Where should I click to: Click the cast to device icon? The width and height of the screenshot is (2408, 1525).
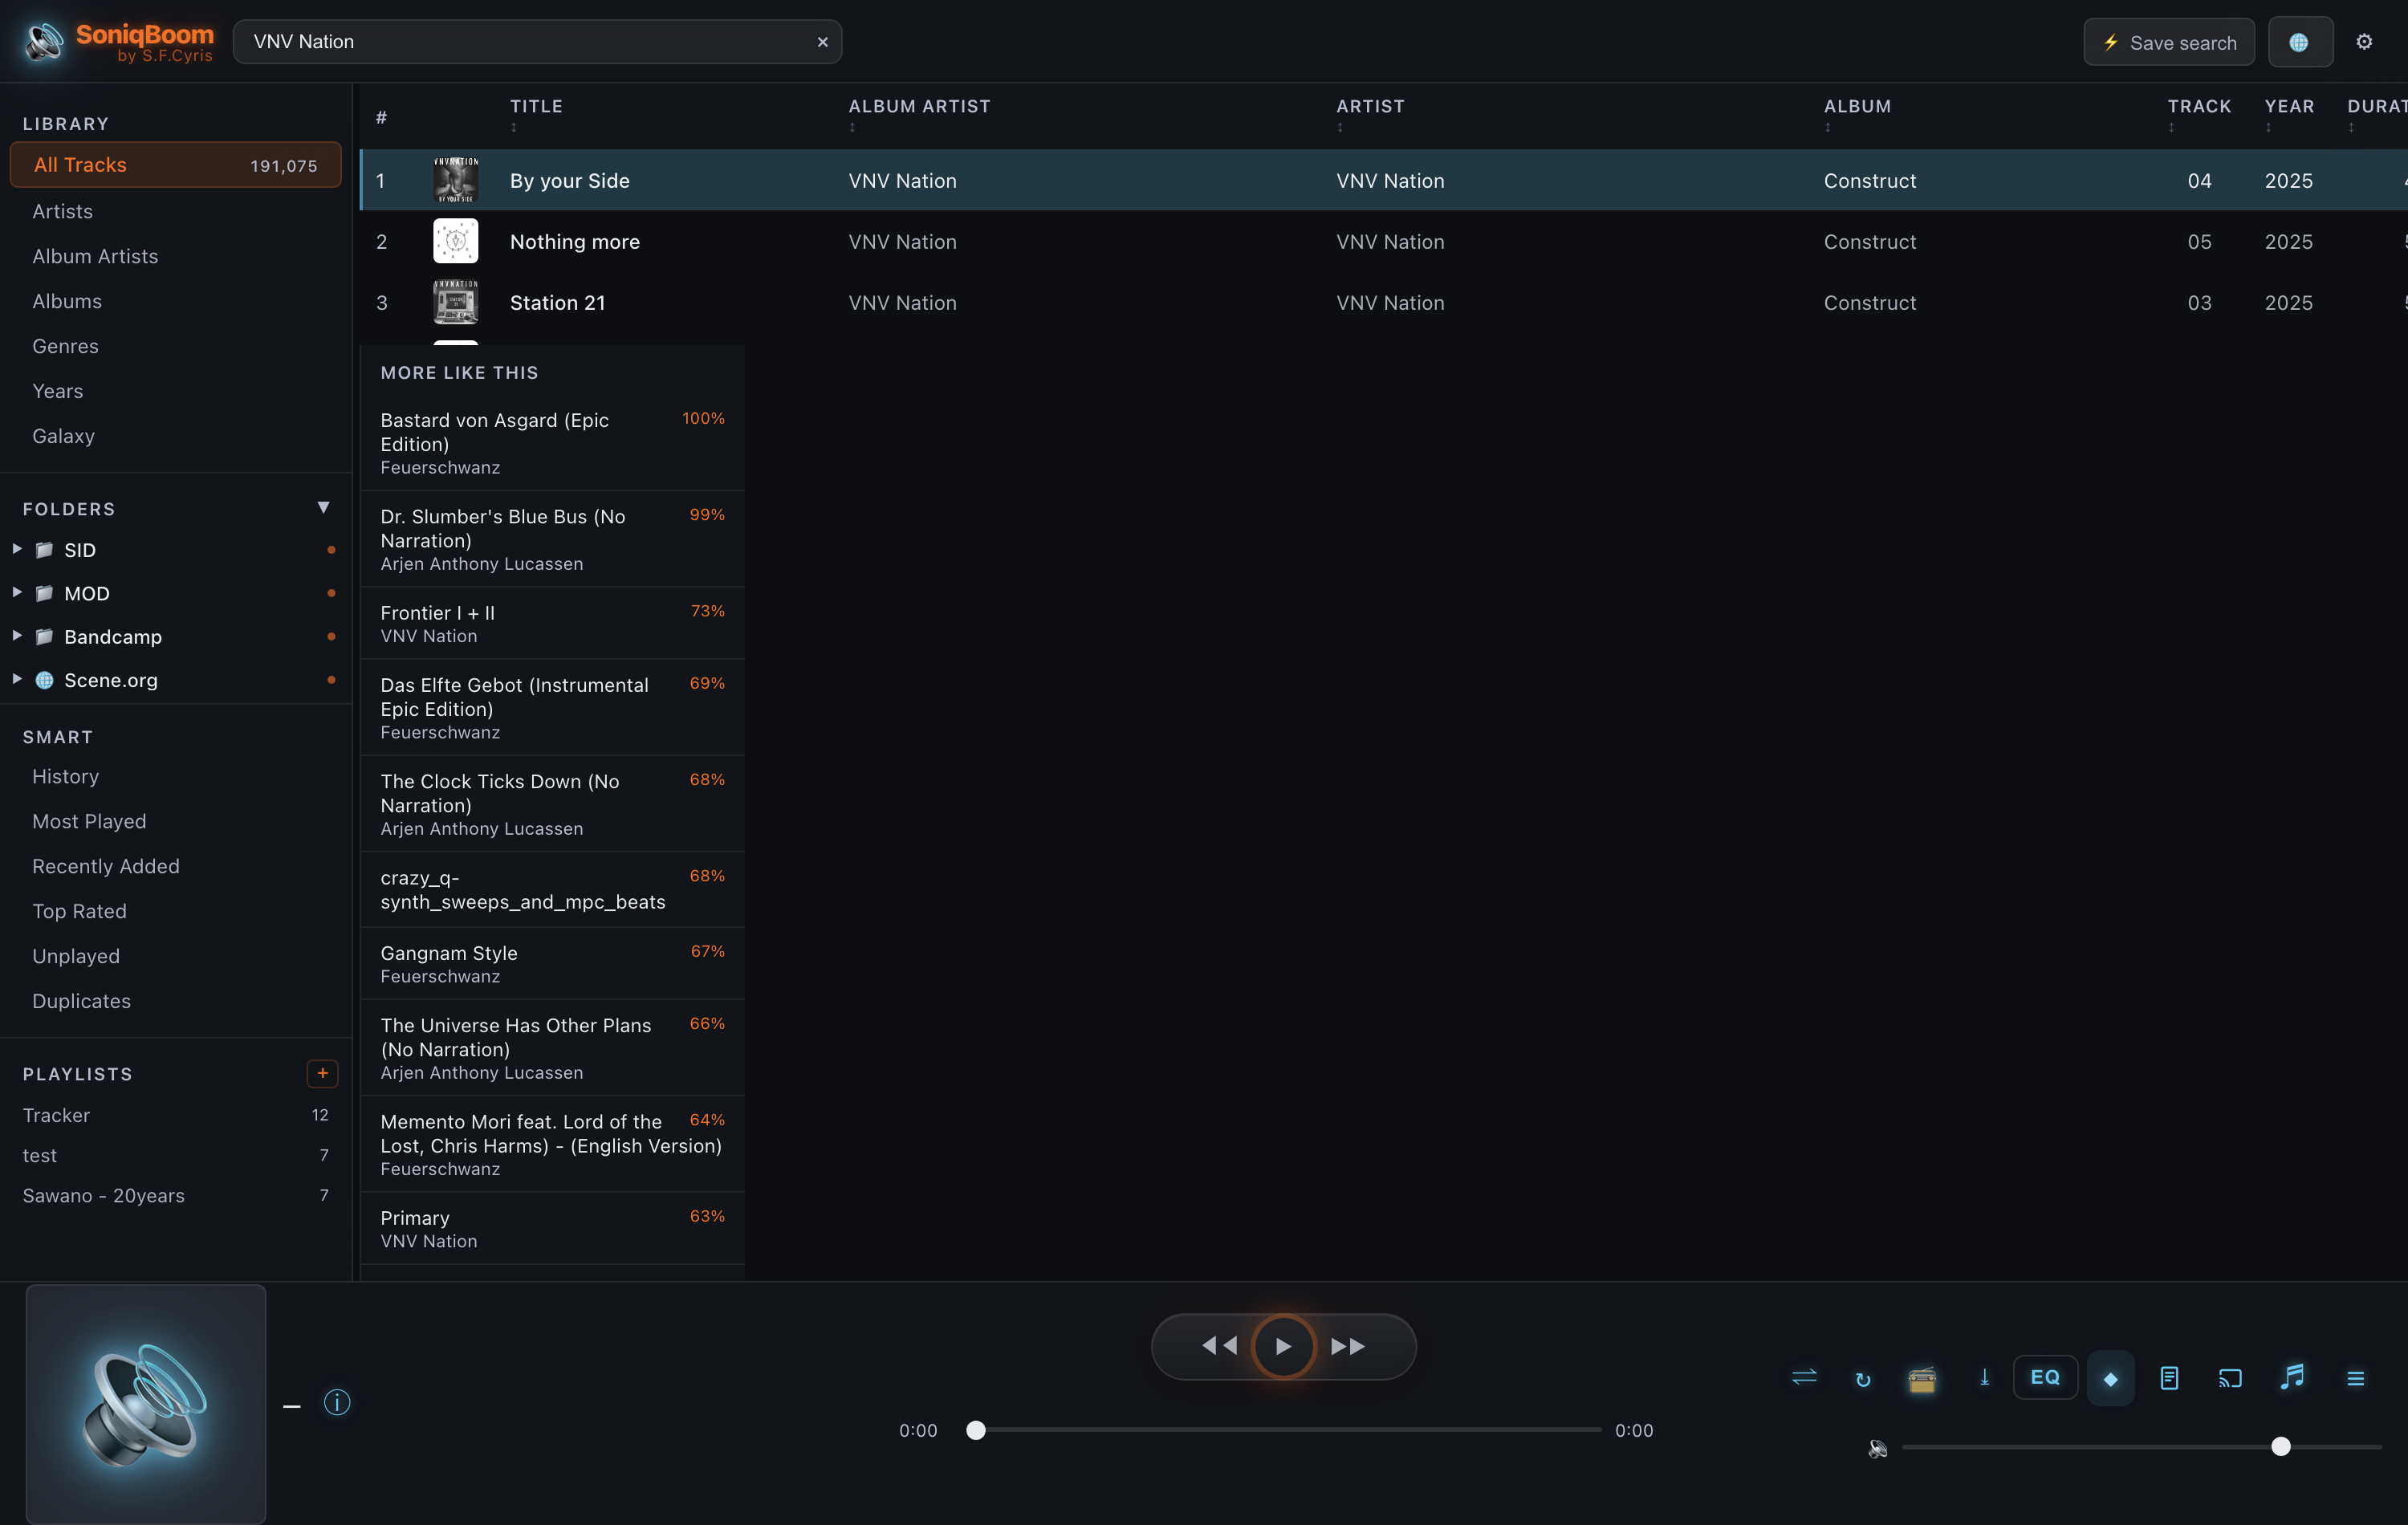coord(2230,1378)
